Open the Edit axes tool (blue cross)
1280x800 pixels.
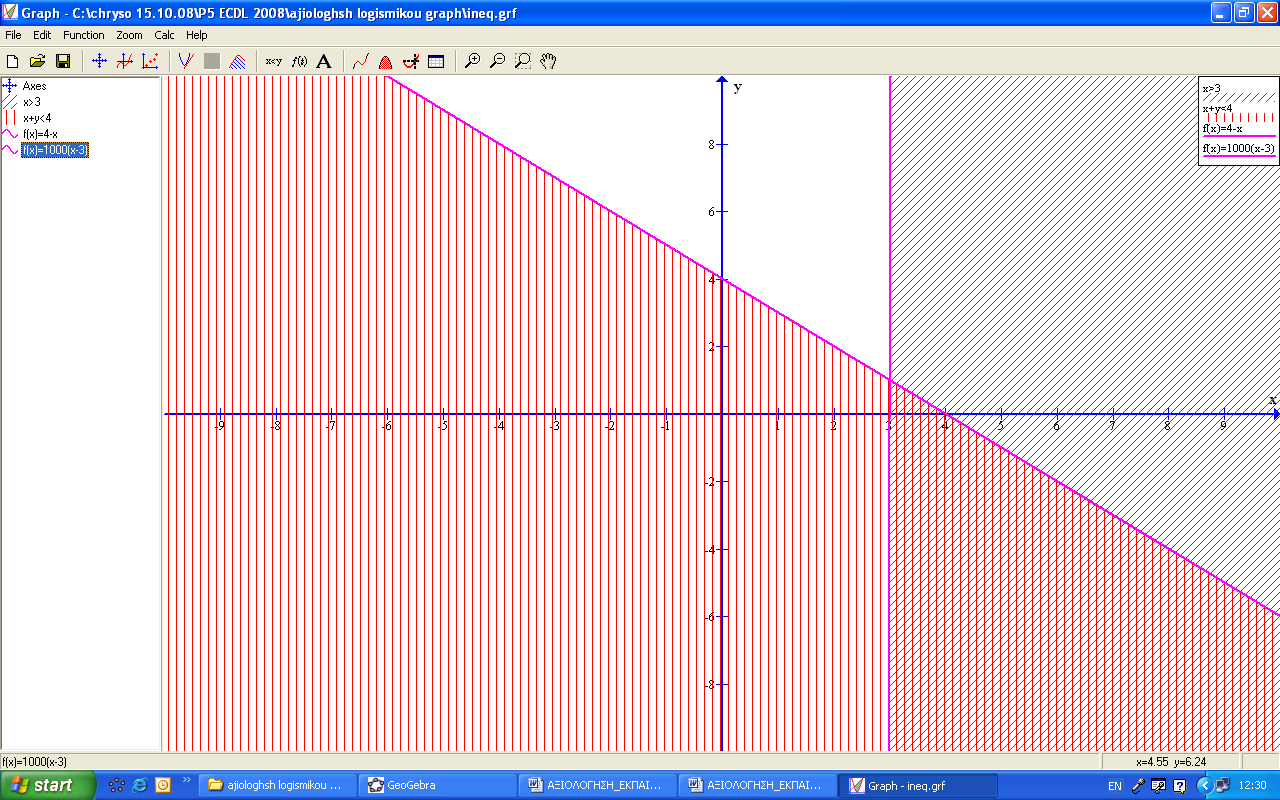point(99,61)
